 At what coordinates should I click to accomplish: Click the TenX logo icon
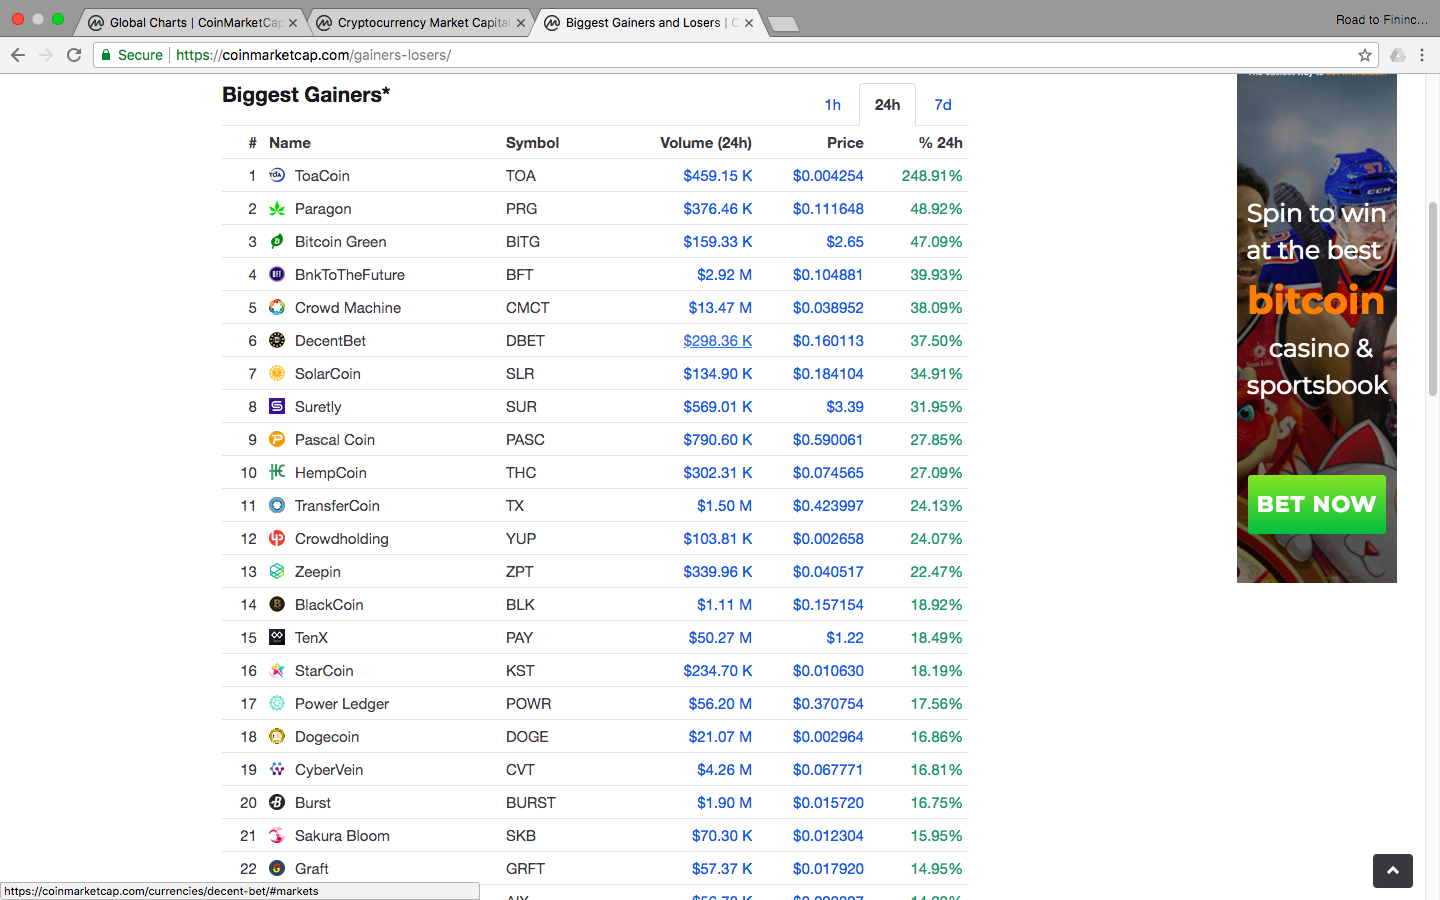[x=277, y=637]
